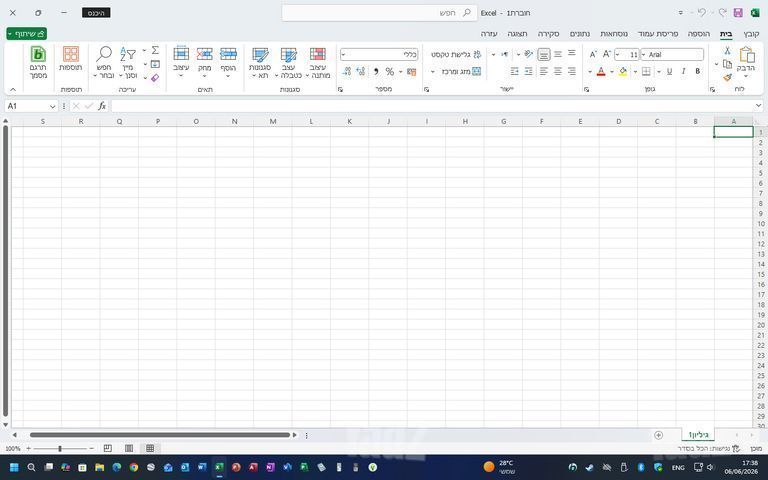The image size is (768, 480).
Task: Toggle bold formatting
Action: [697, 72]
